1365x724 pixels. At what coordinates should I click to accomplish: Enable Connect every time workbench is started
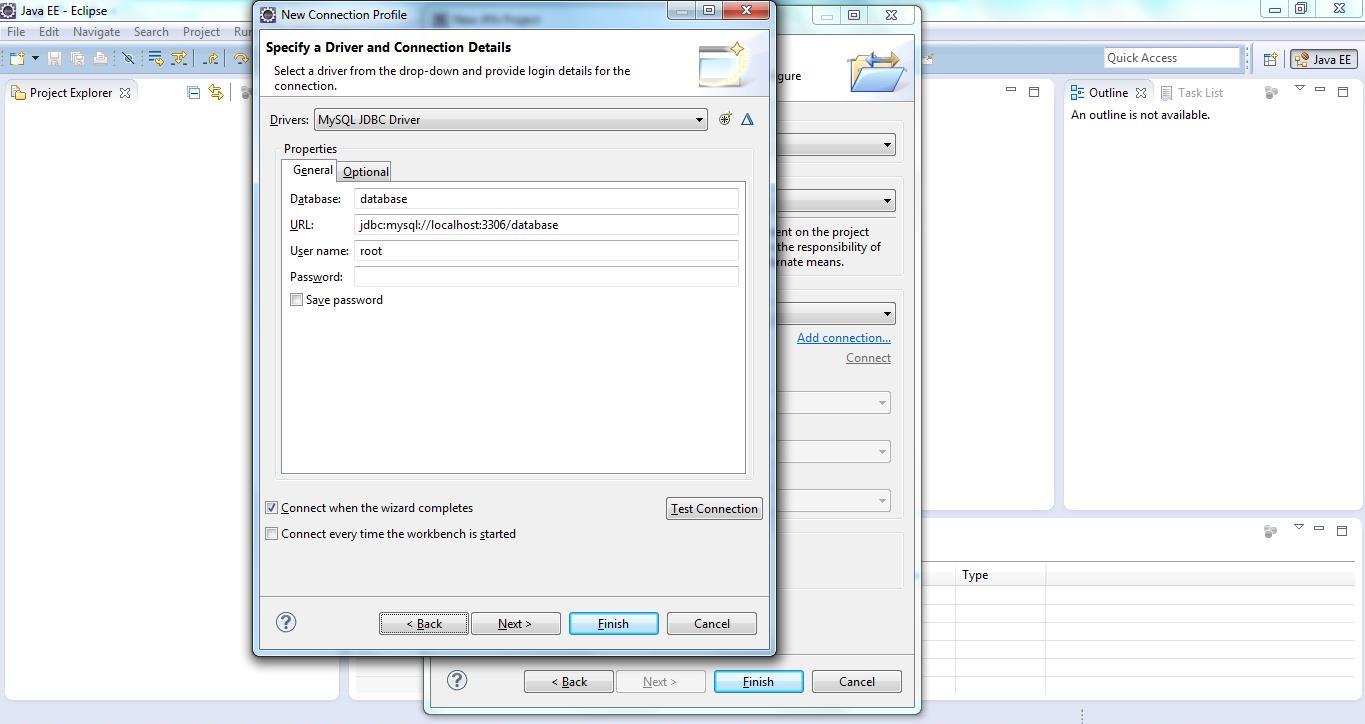pos(272,534)
